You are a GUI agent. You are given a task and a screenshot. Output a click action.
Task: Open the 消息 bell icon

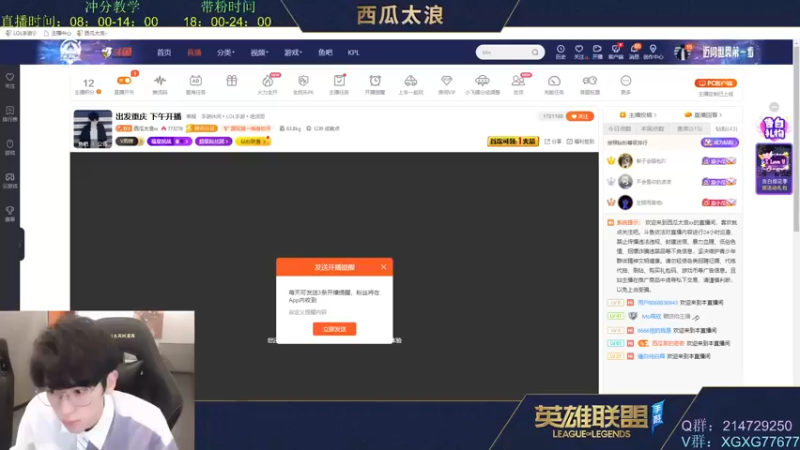pyautogui.click(x=634, y=51)
